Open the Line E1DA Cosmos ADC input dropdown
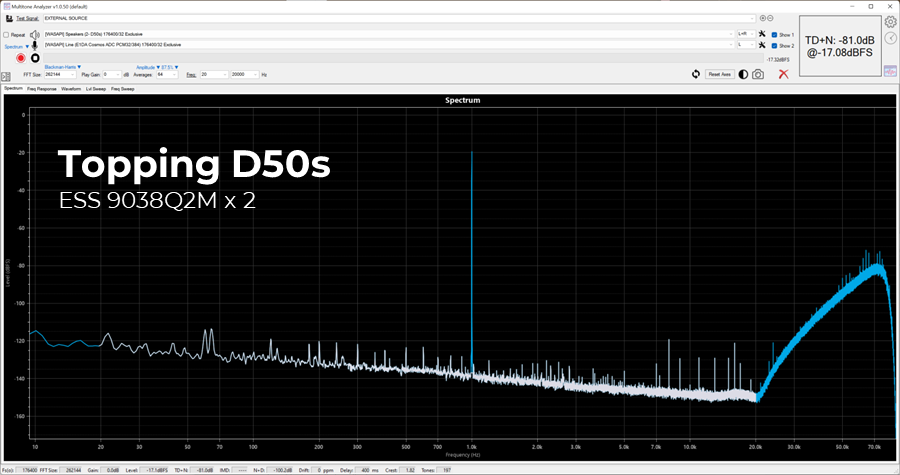Viewport: 900px width, 475px height. pos(389,45)
